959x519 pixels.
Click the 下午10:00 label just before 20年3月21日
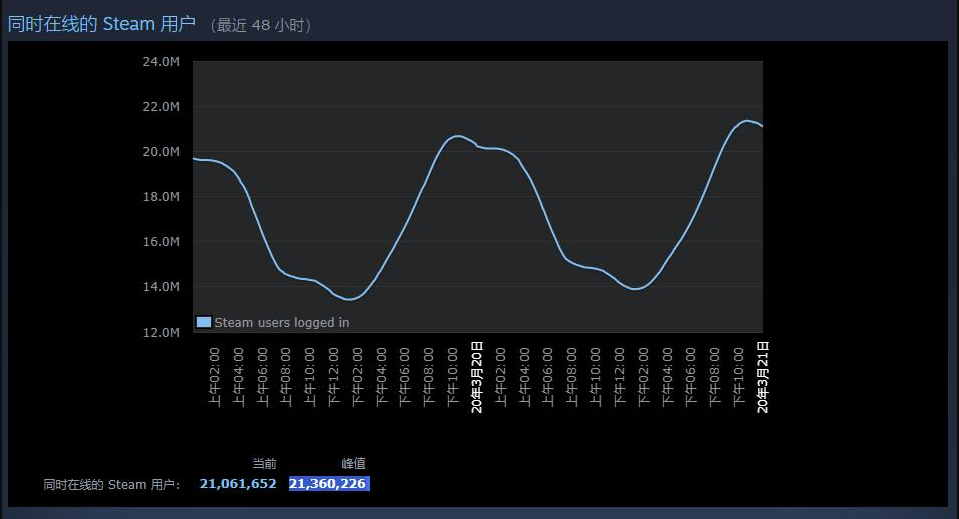[x=739, y=377]
